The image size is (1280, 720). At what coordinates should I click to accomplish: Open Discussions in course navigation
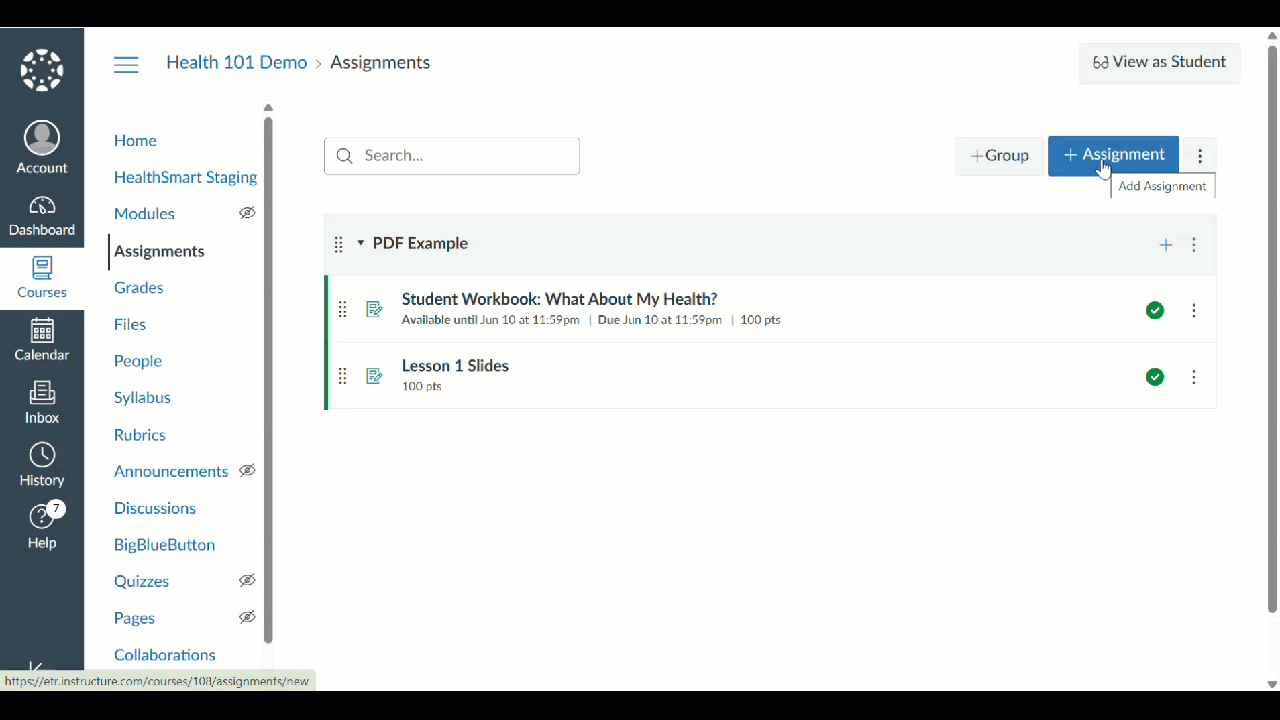coord(155,508)
